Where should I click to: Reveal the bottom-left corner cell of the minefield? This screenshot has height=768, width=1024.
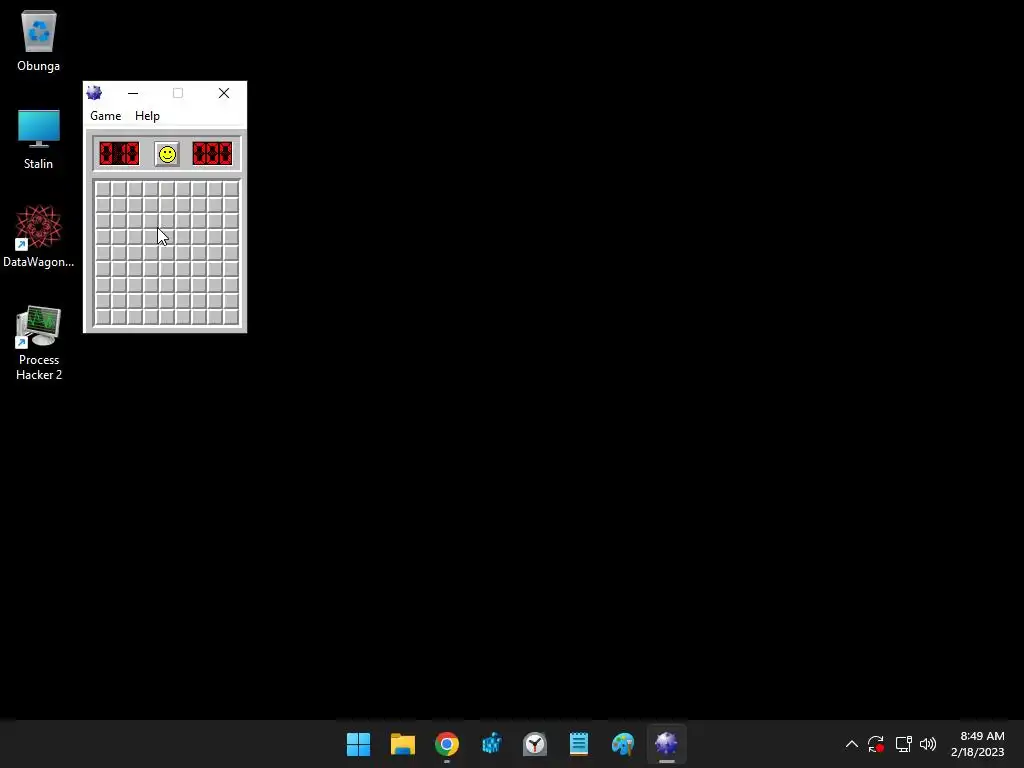click(103, 317)
